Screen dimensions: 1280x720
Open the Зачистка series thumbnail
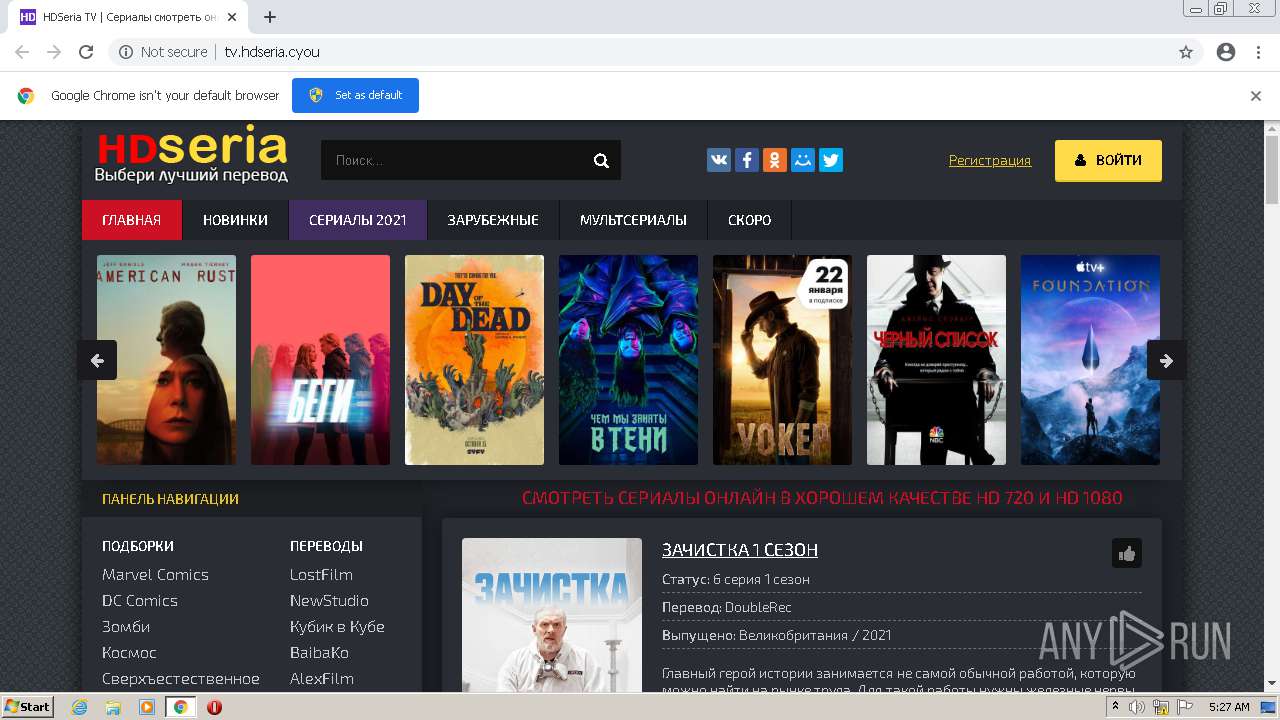coord(552,615)
